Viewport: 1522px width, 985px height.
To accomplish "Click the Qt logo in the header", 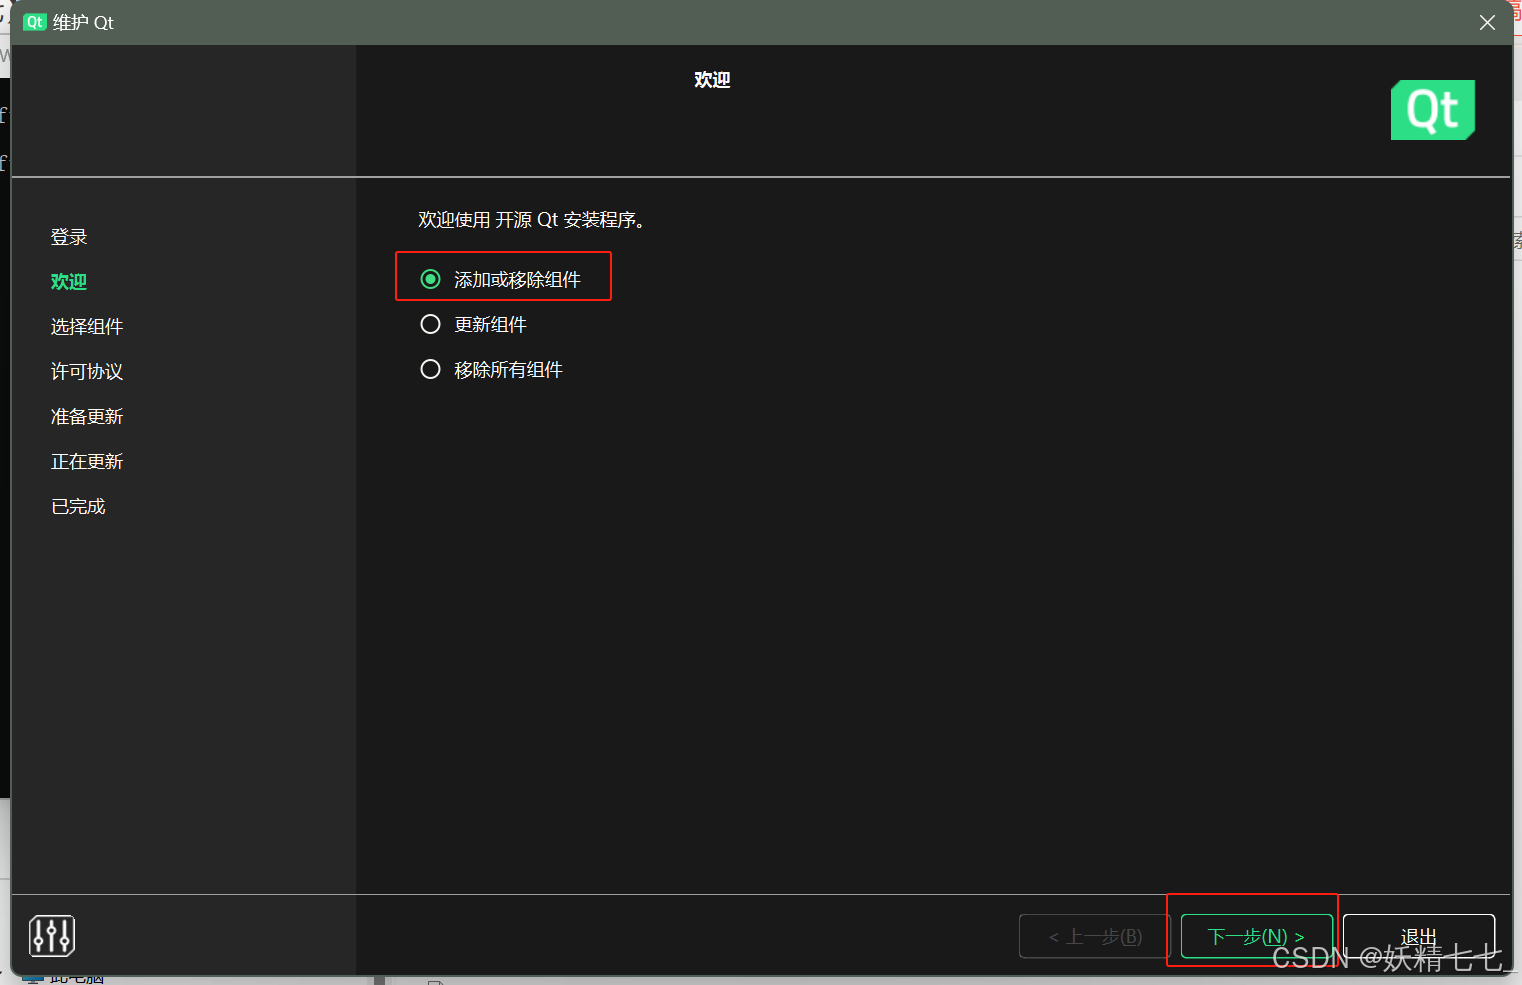I will click(1432, 110).
